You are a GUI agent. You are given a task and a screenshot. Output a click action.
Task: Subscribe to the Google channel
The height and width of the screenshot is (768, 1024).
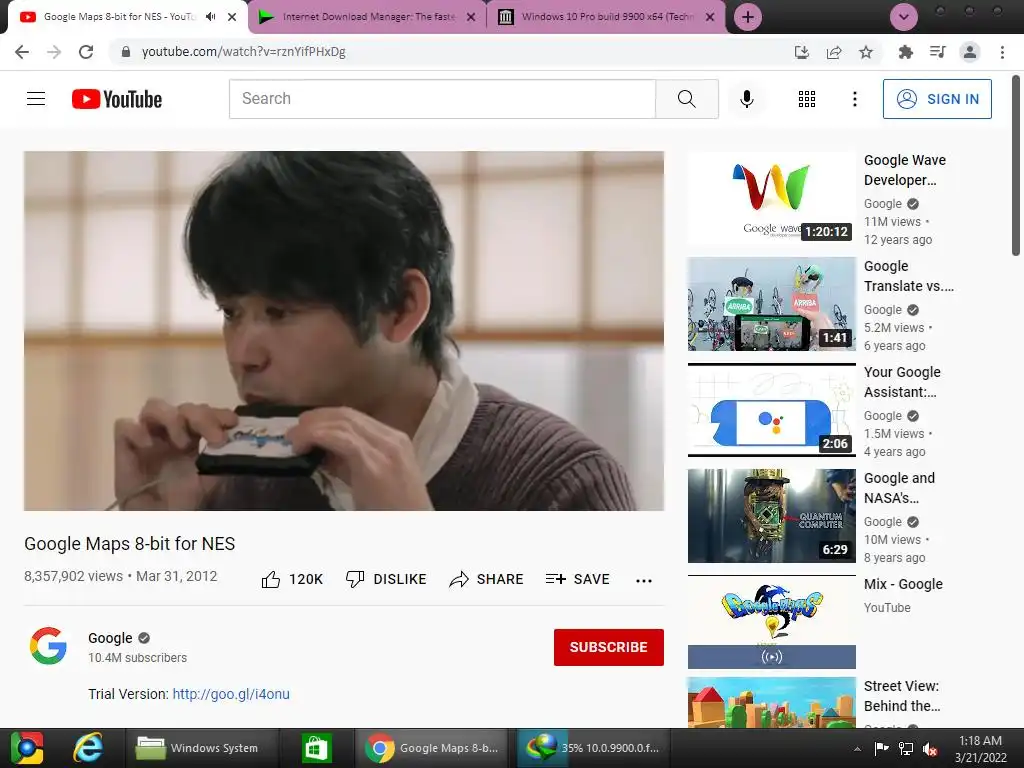[609, 647]
